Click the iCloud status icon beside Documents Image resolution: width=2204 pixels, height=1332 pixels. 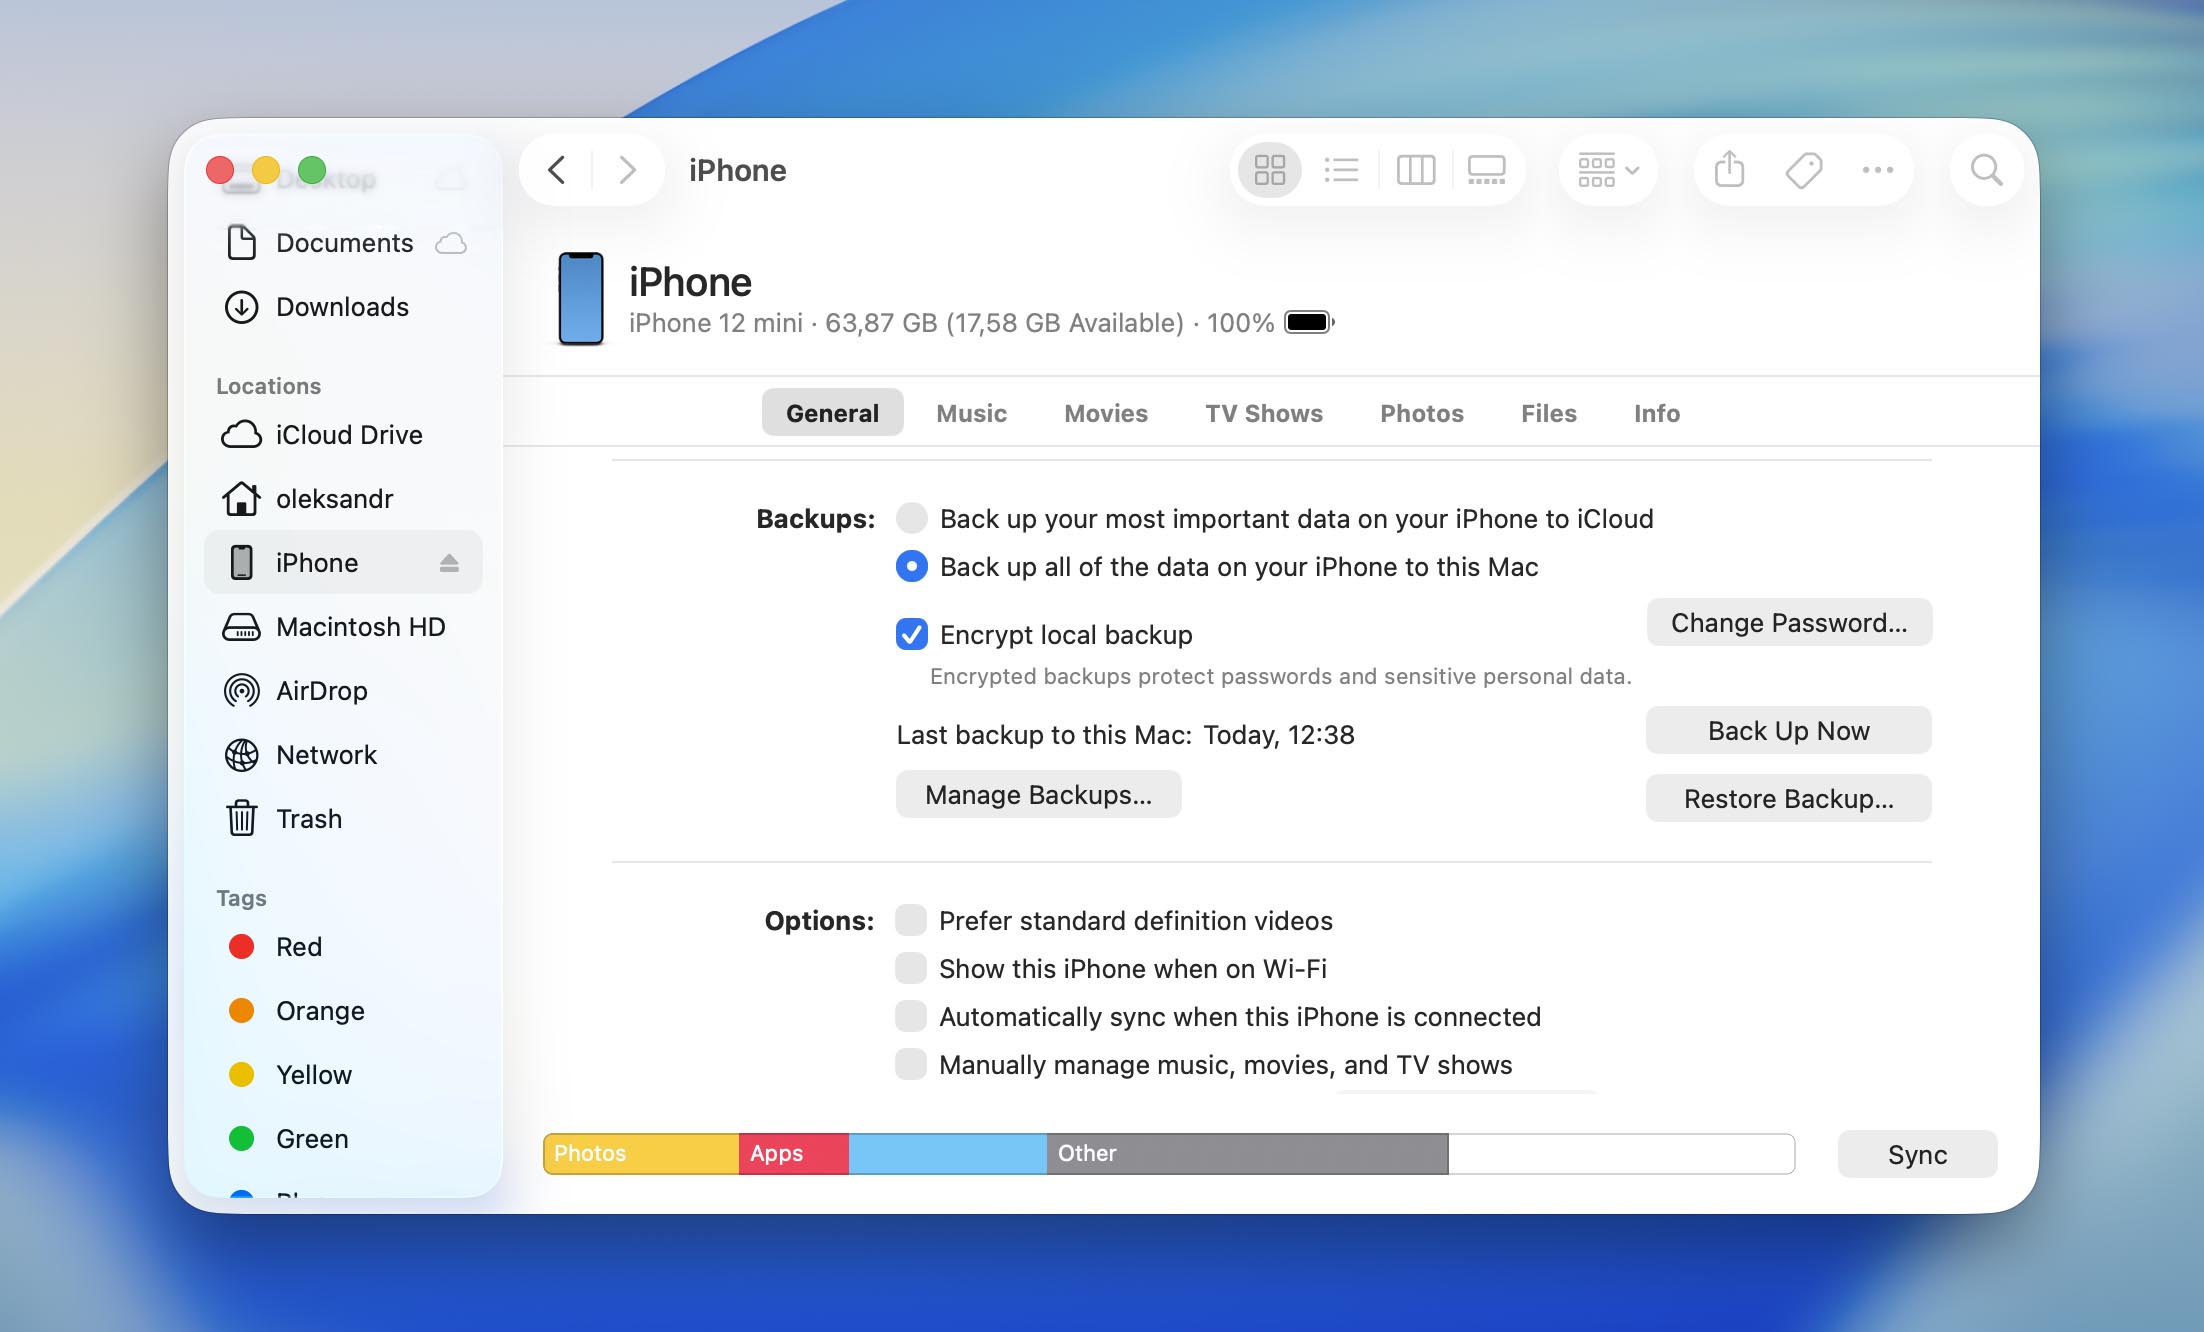point(451,243)
